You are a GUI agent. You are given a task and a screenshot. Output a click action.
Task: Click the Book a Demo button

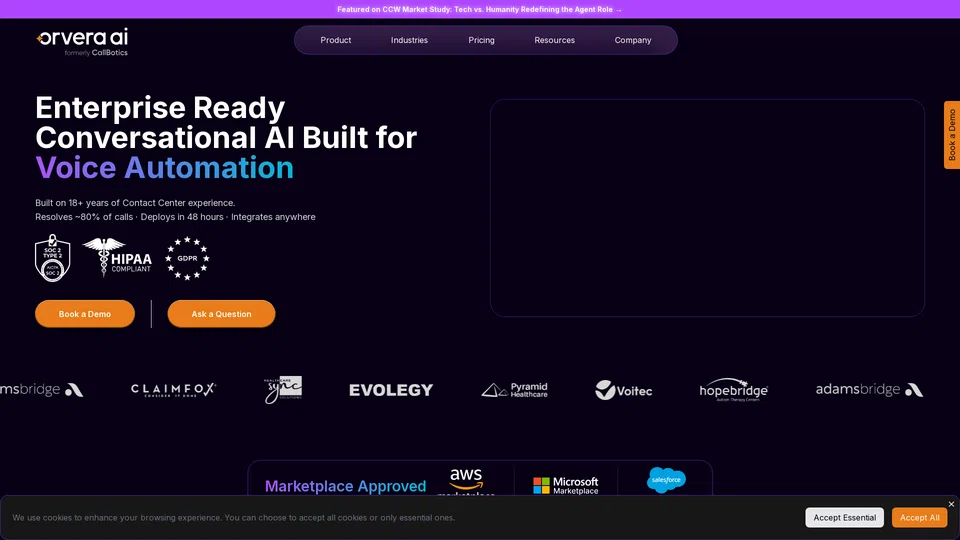(85, 313)
